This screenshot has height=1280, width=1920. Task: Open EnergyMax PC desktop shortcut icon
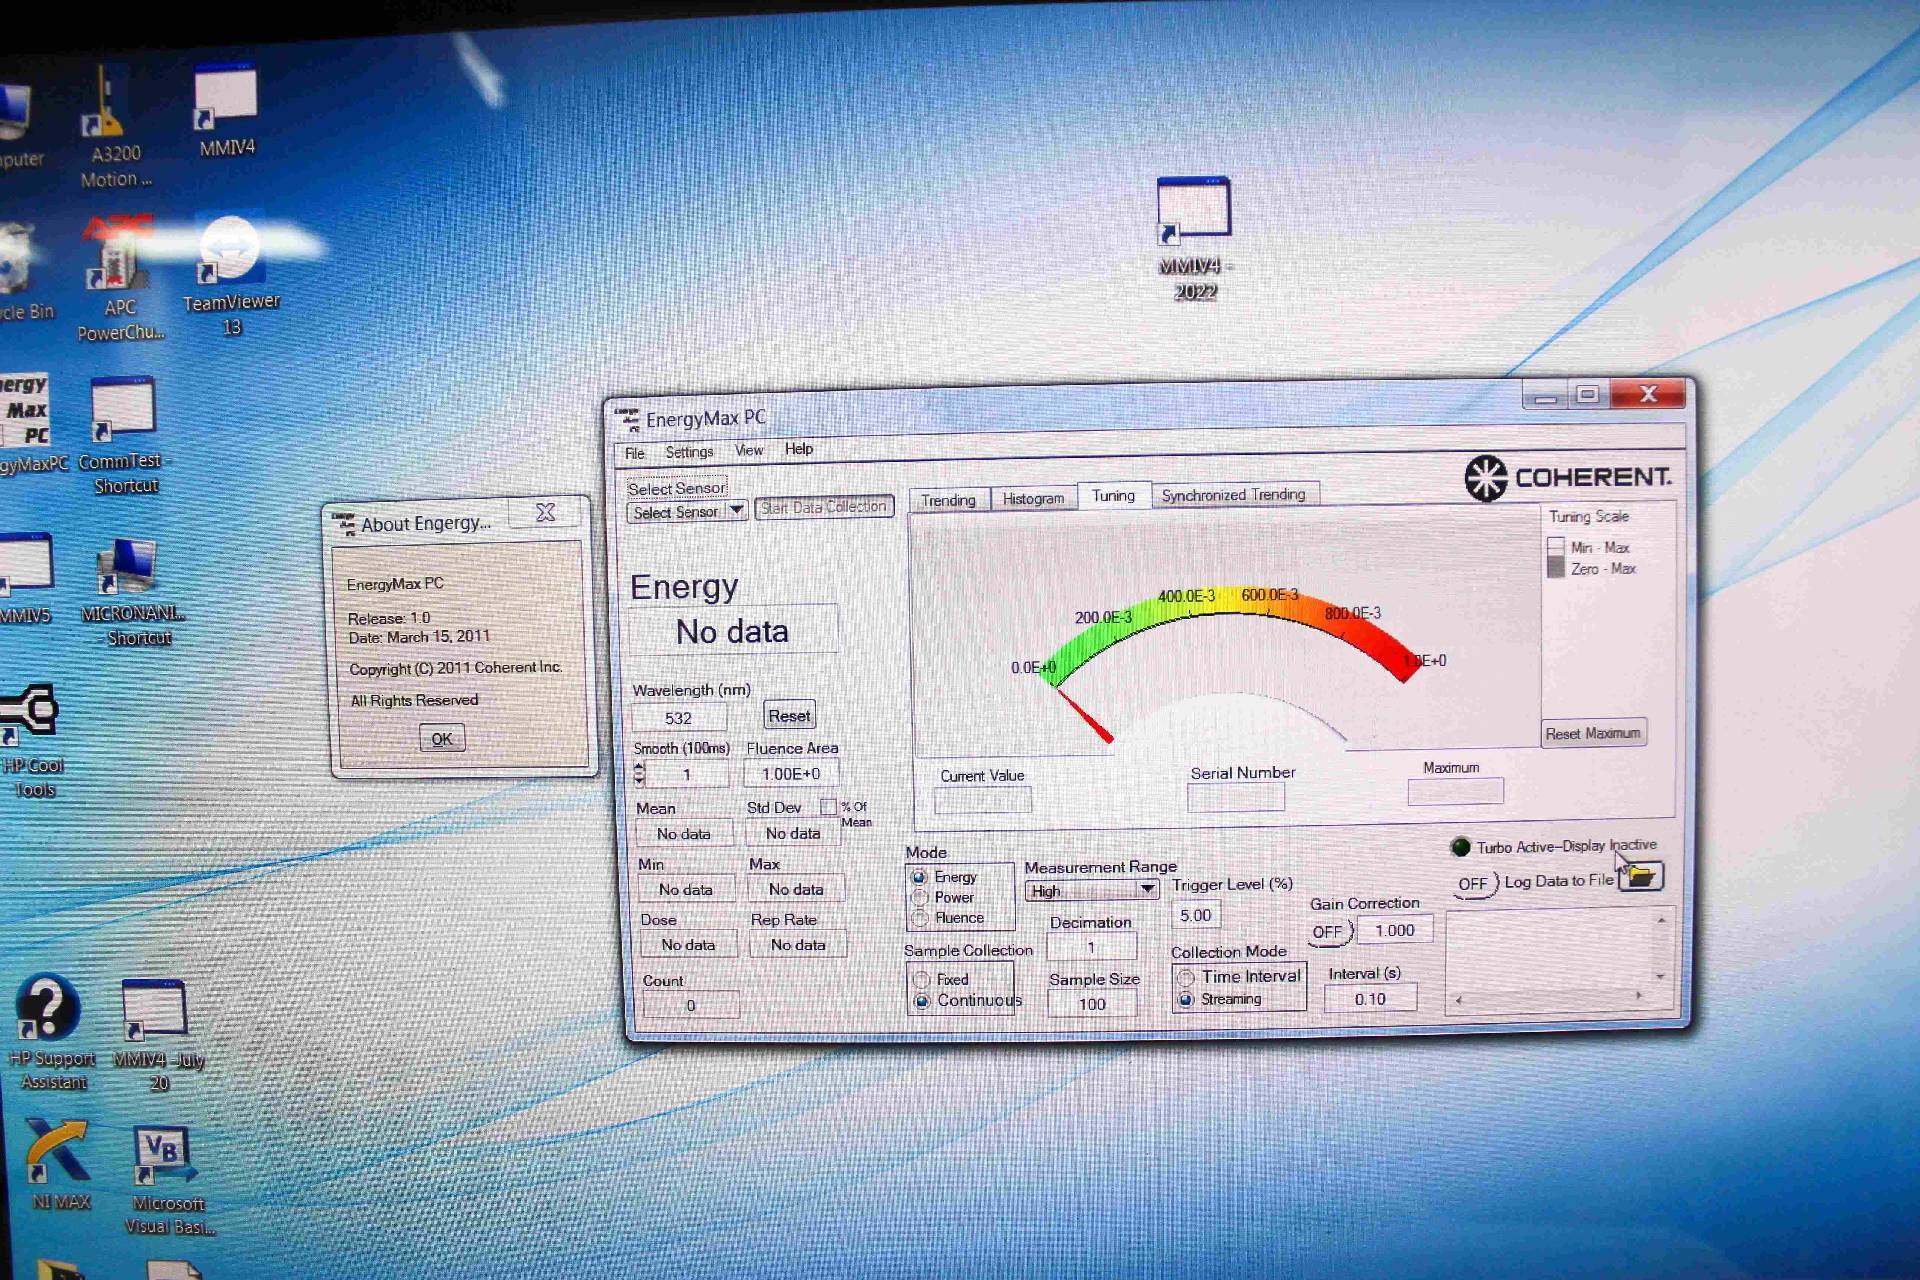(28, 422)
